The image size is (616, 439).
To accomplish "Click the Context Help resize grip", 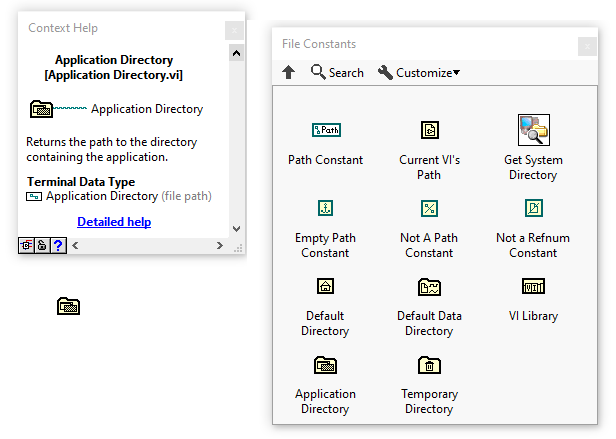I will [238, 248].
